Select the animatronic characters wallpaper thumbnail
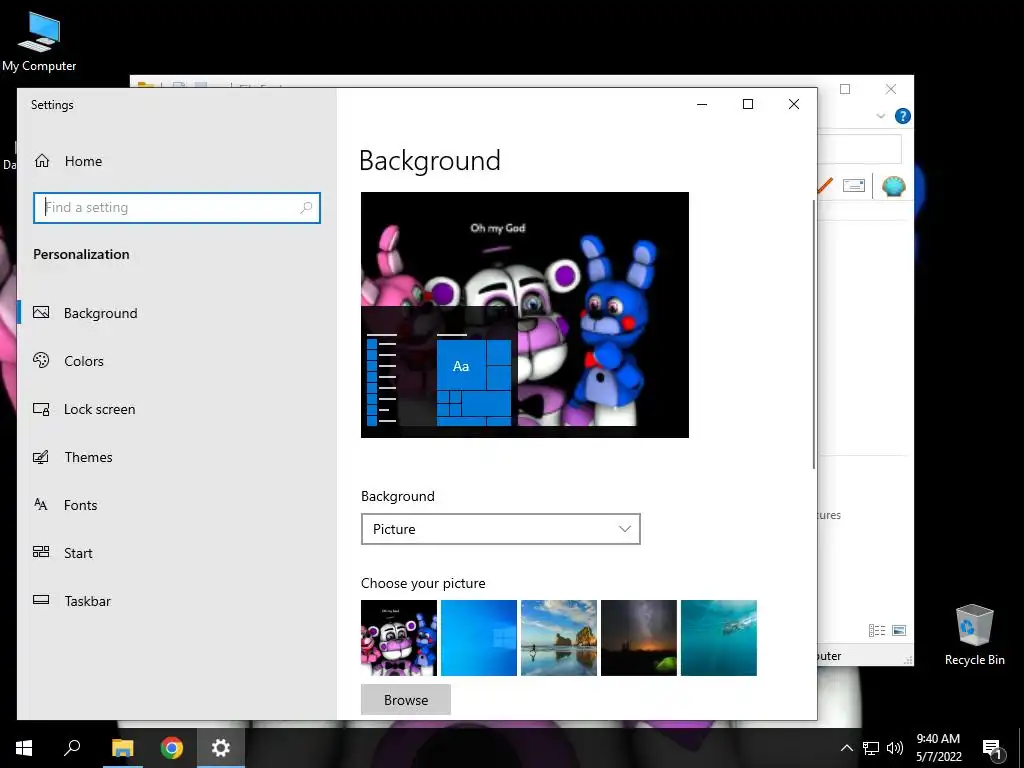Screen dimensions: 1024x768 (399, 638)
